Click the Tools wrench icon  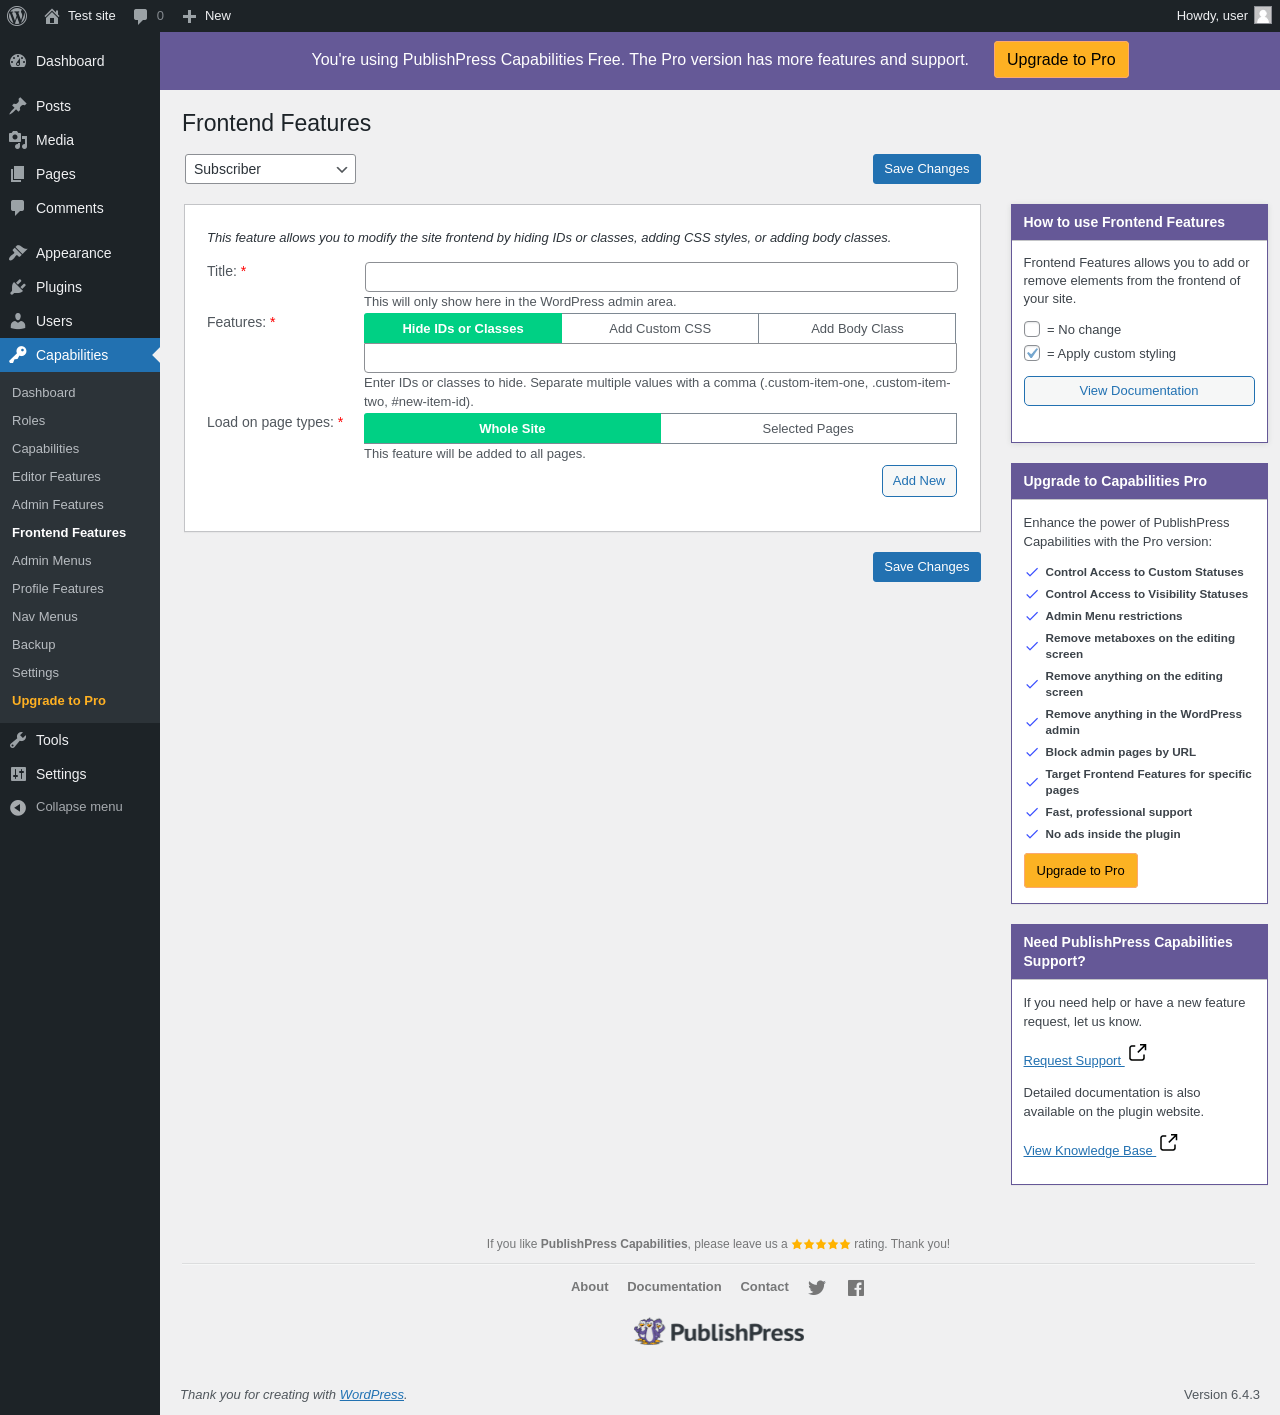pos(18,740)
